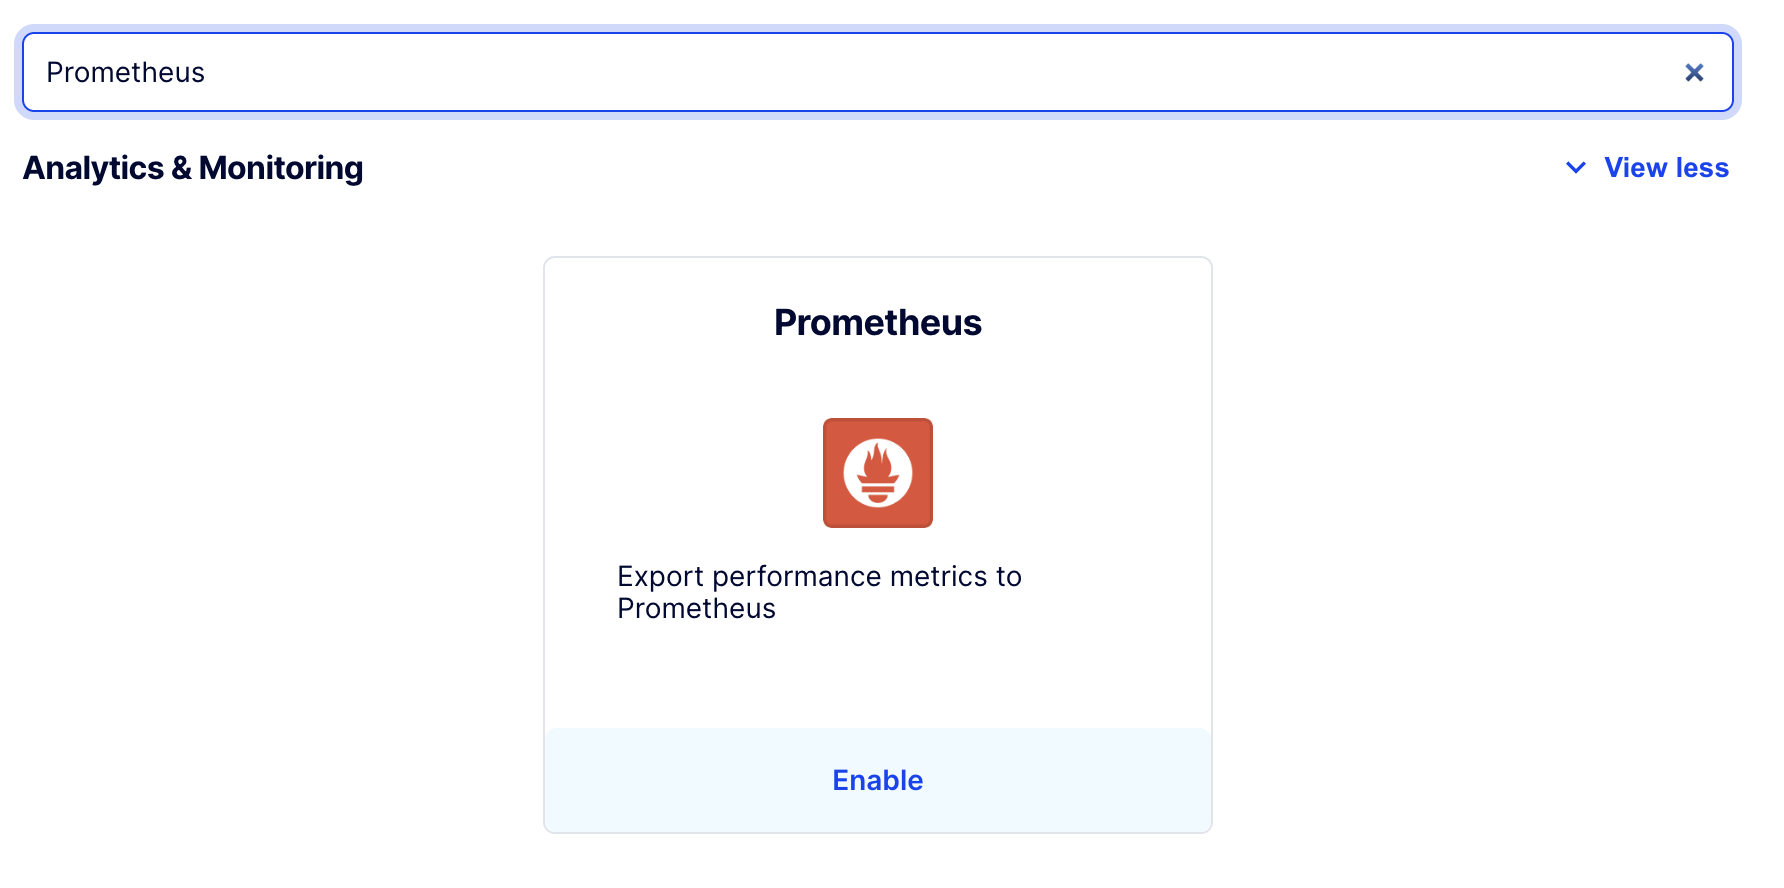Click the blue downward chevron beside View less
The width and height of the screenshot is (1784, 888).
click(x=1576, y=168)
